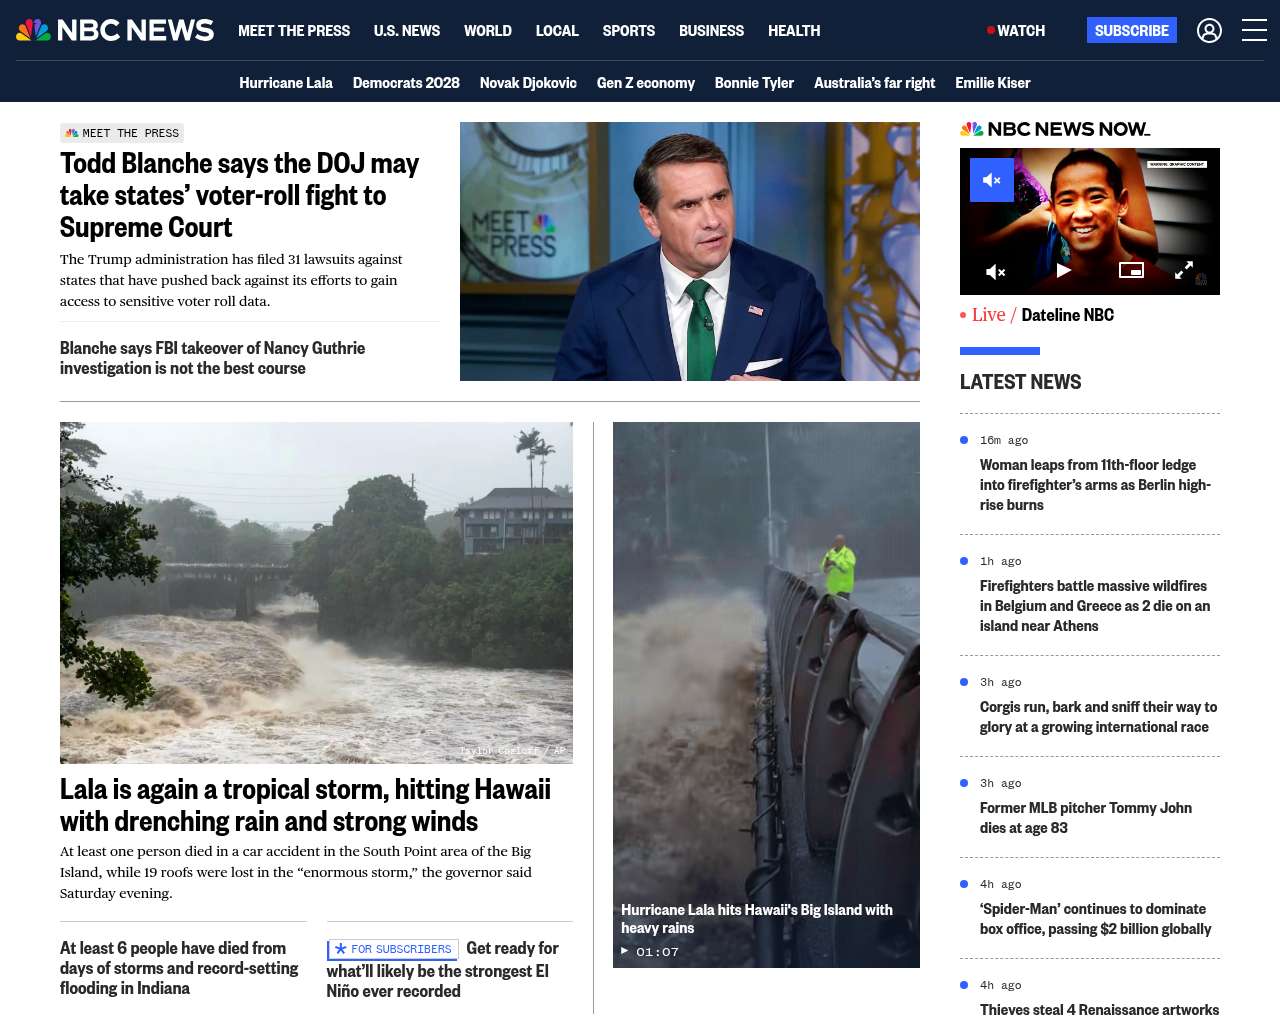Open the Indiana storms flooding story
Screen dimensions: 1280x1024
tap(179, 968)
